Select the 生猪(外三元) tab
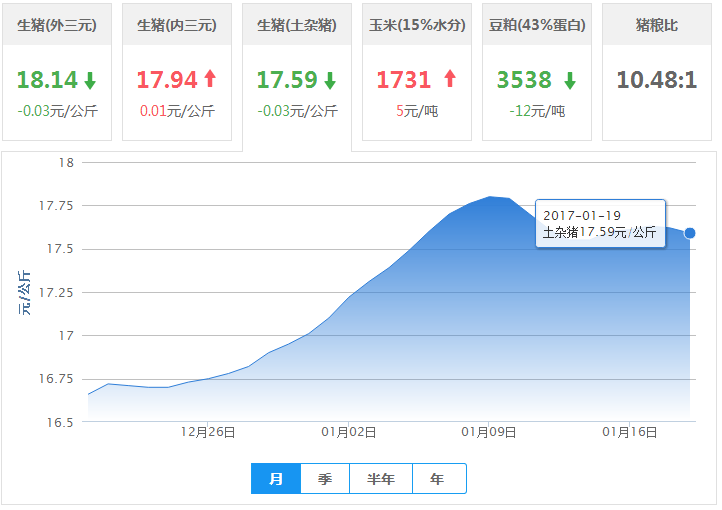Screen dimensions: 722x510 [x=57, y=25]
